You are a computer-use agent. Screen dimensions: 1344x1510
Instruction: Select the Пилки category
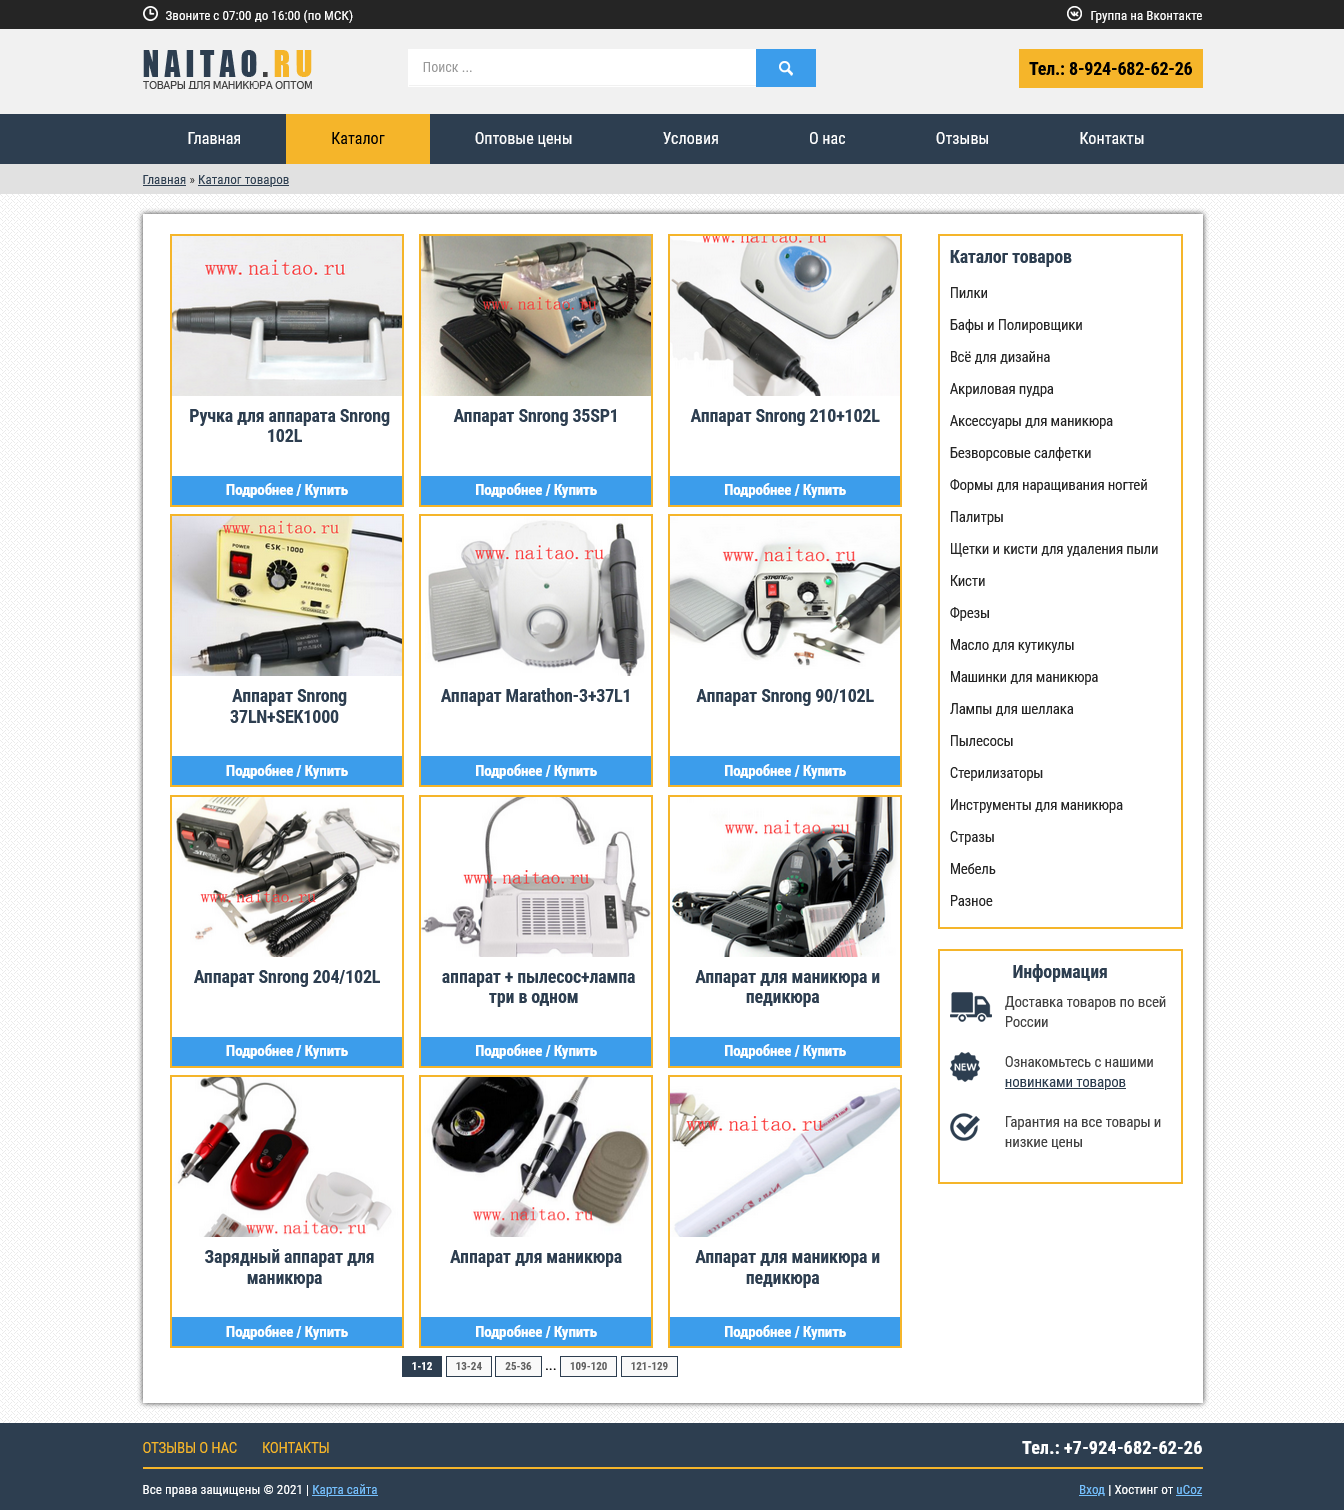(969, 293)
